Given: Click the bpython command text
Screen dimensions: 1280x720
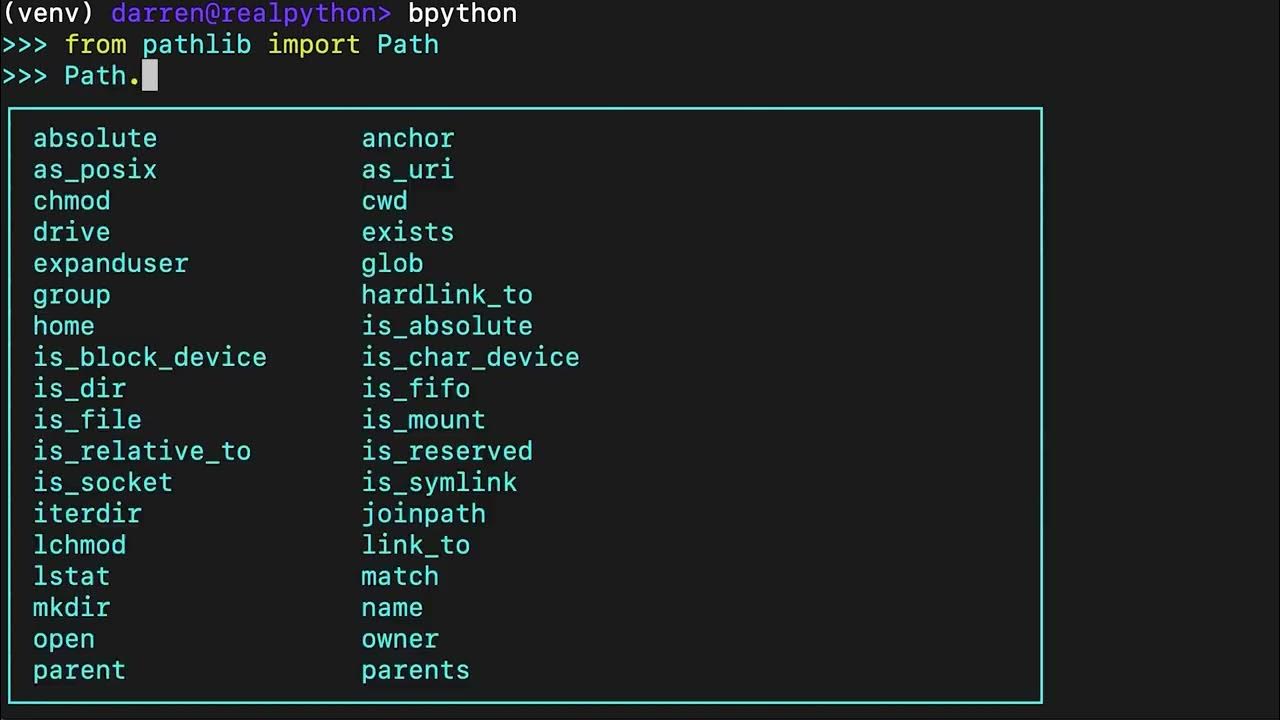Looking at the screenshot, I should coord(462,14).
